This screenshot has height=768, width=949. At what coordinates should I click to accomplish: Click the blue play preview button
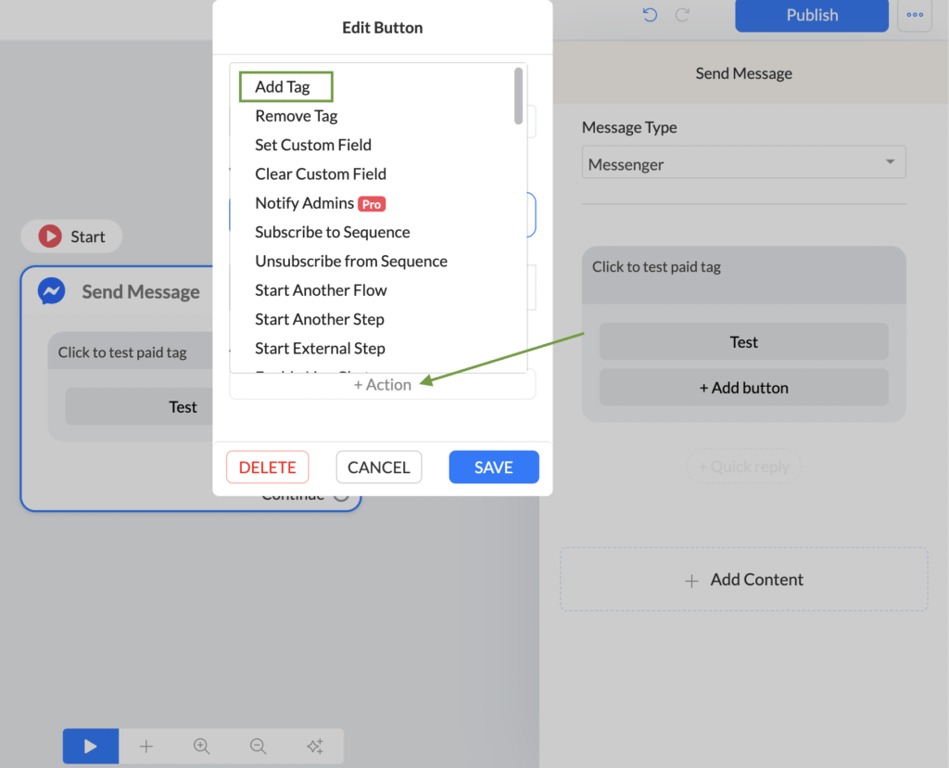click(x=91, y=746)
